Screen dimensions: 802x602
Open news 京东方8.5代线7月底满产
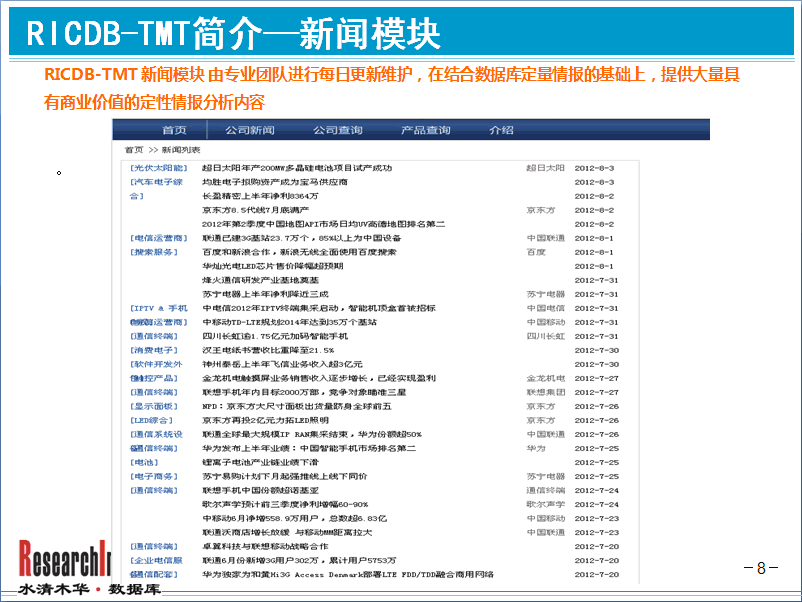click(x=255, y=210)
